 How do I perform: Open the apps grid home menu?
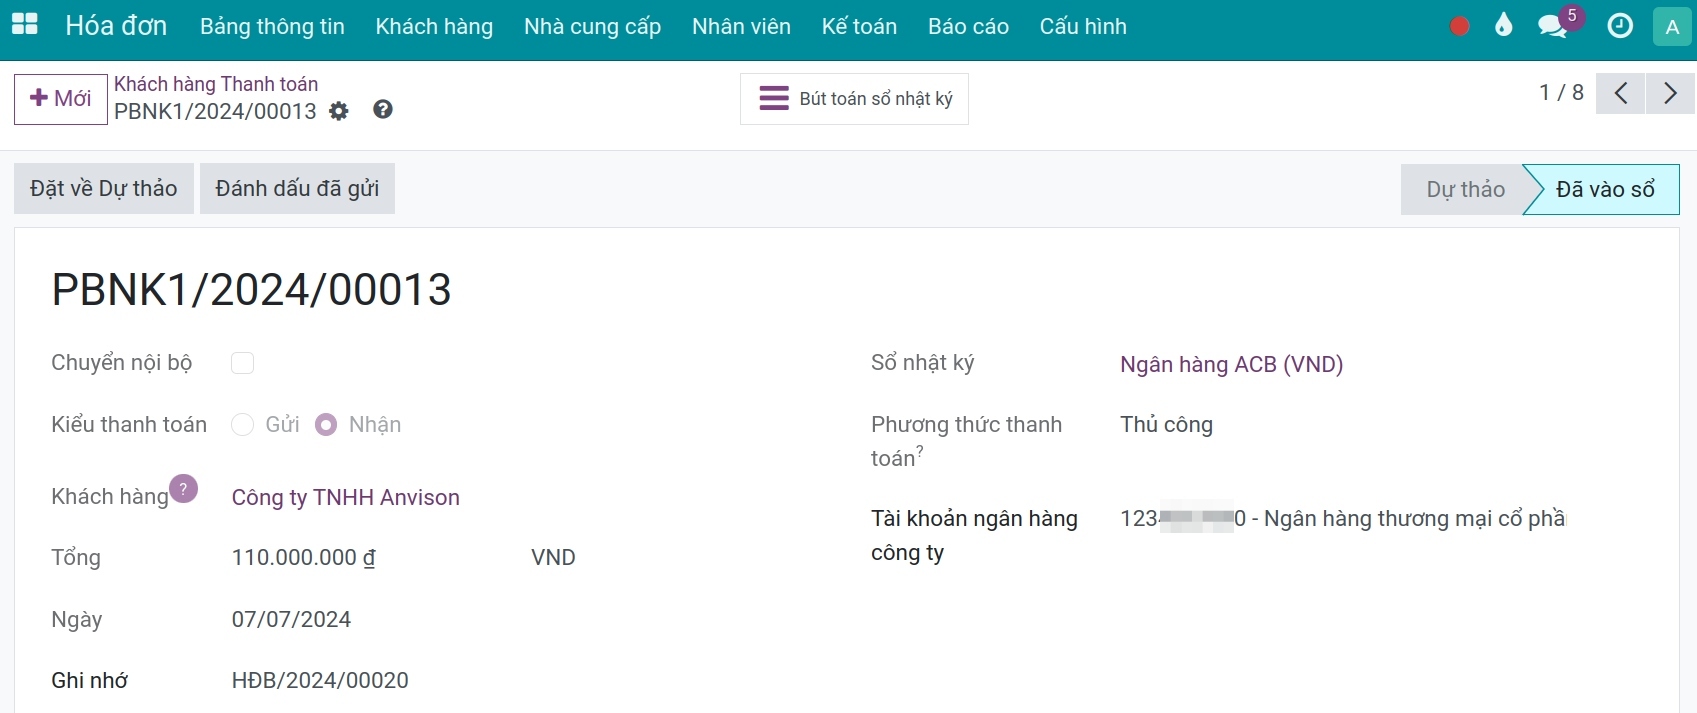pos(25,25)
